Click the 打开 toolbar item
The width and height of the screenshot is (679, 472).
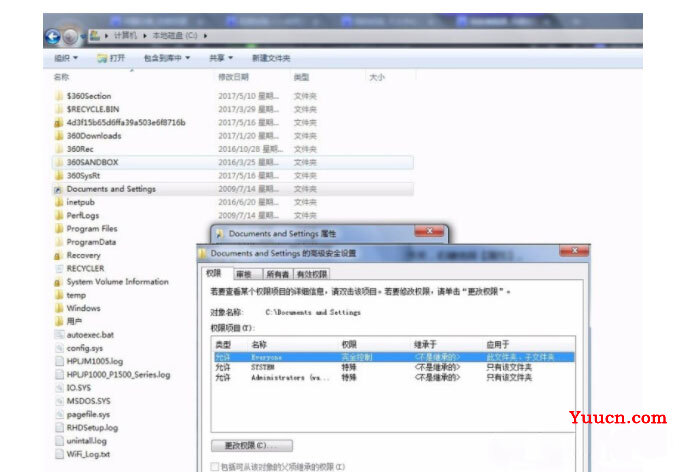(111, 58)
